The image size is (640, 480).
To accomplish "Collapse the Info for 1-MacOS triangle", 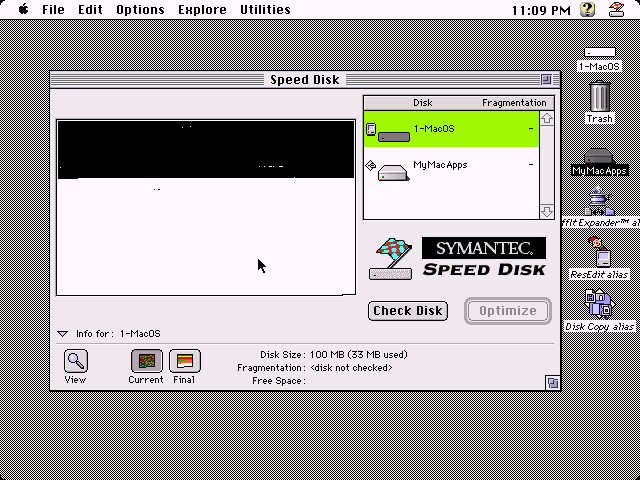I will click(62, 334).
